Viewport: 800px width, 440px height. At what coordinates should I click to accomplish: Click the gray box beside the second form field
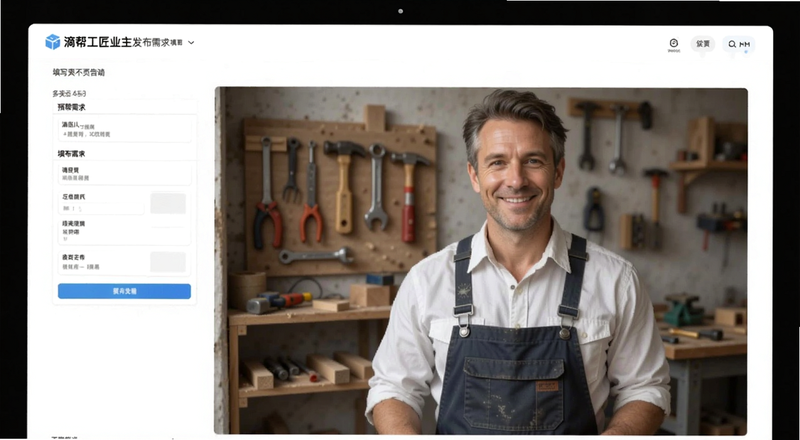coord(168,203)
